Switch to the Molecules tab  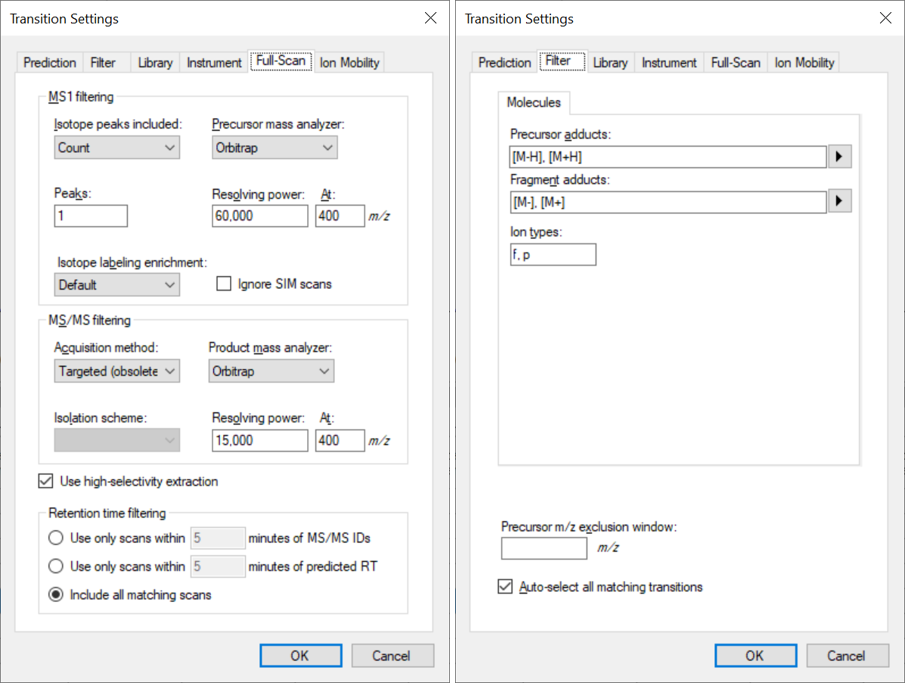point(533,102)
